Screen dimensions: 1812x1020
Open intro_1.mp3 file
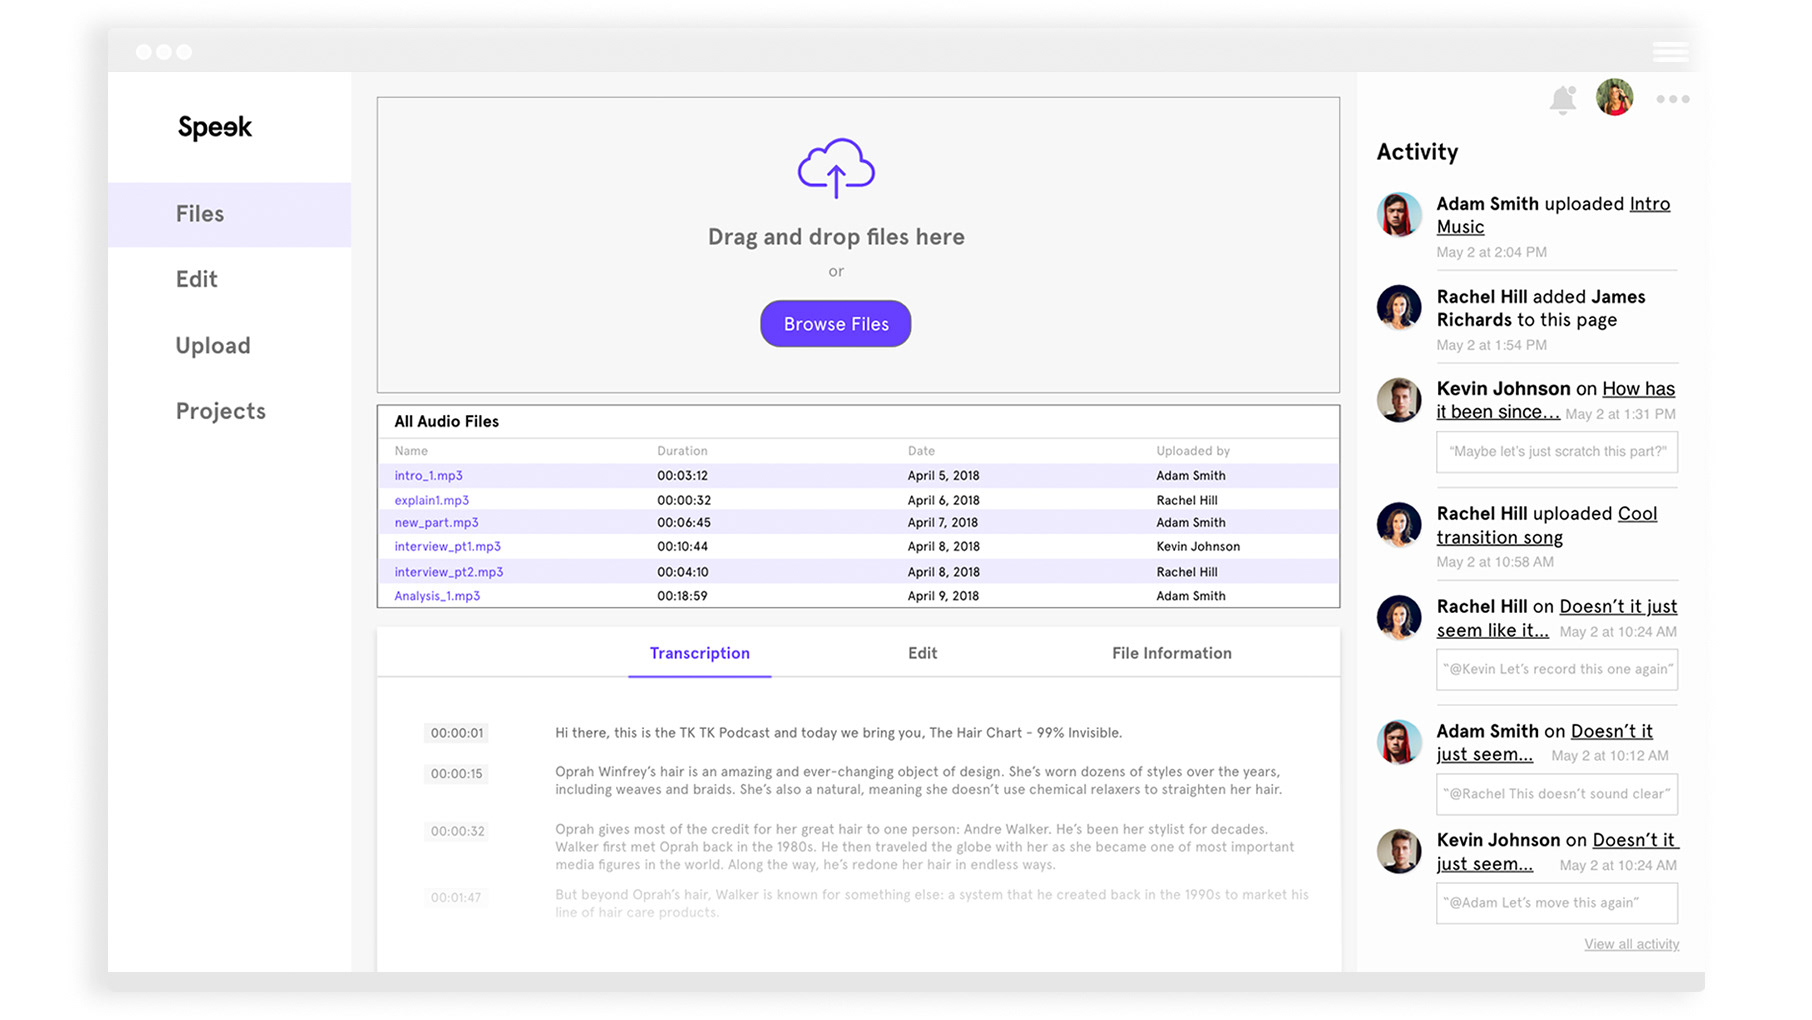pyautogui.click(x=428, y=476)
